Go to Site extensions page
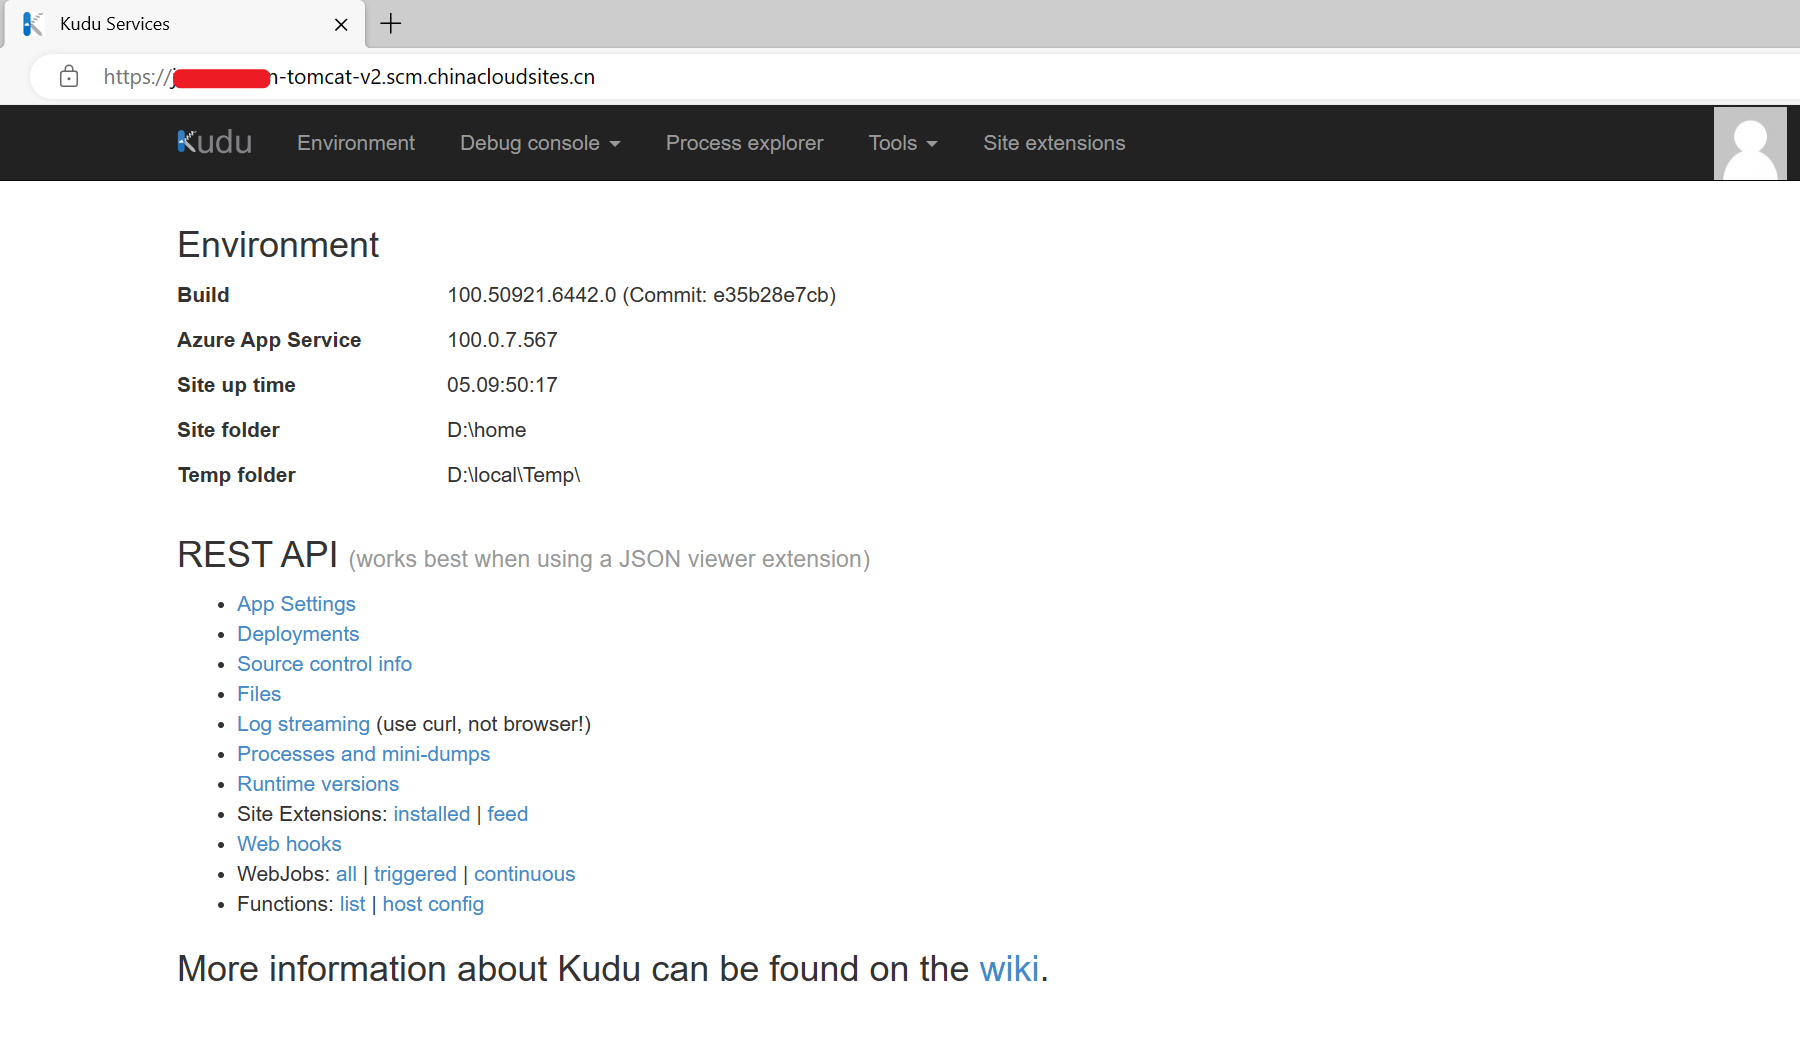This screenshot has height=1052, width=1800. 1054,143
